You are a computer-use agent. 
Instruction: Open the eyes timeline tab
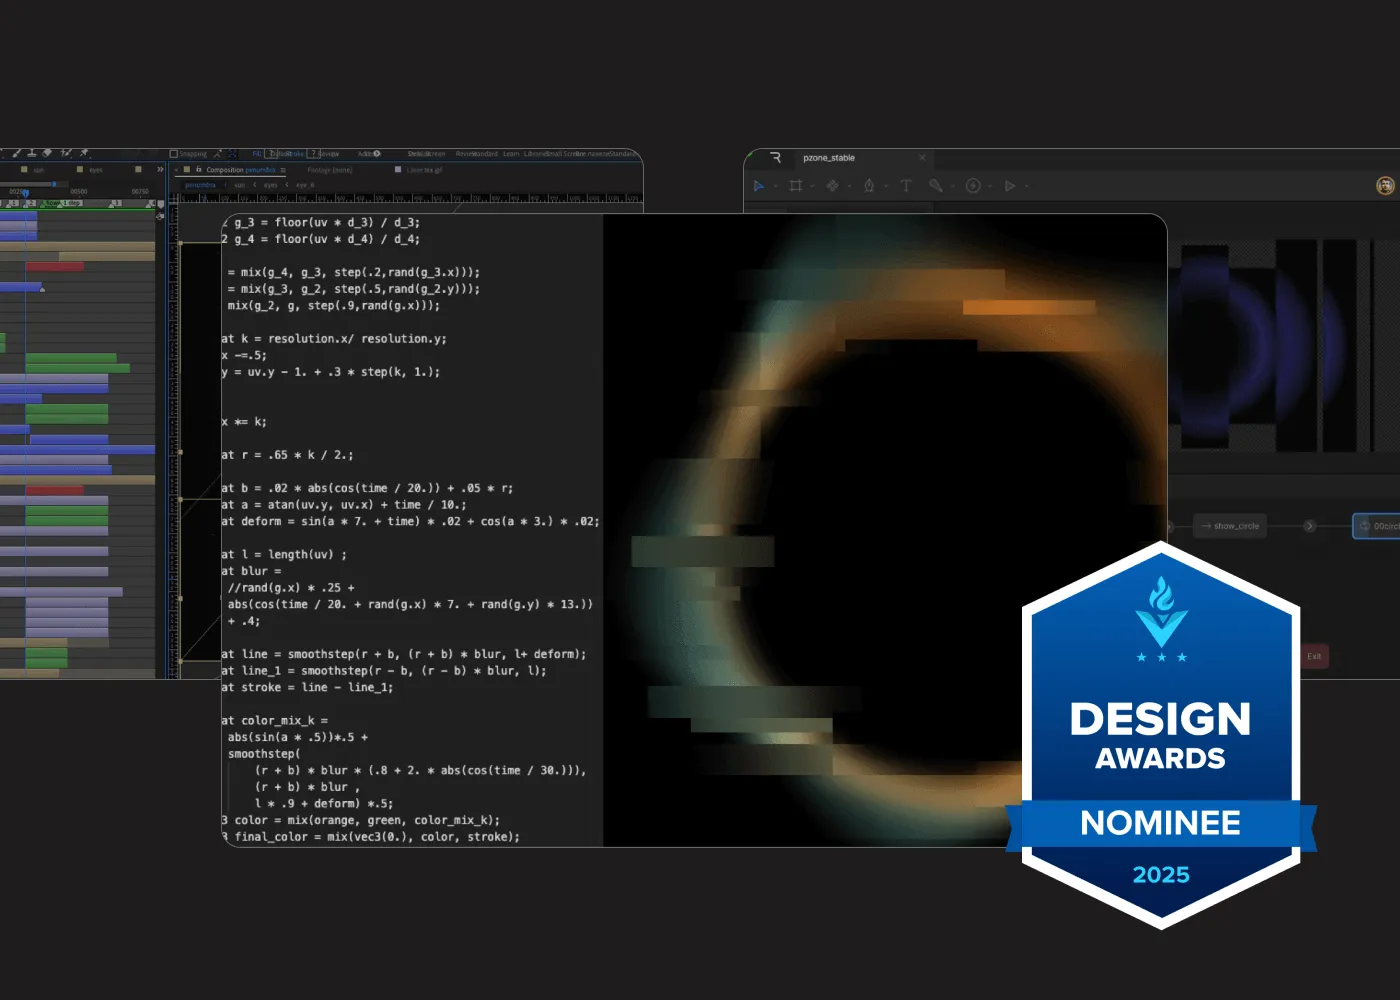click(96, 170)
